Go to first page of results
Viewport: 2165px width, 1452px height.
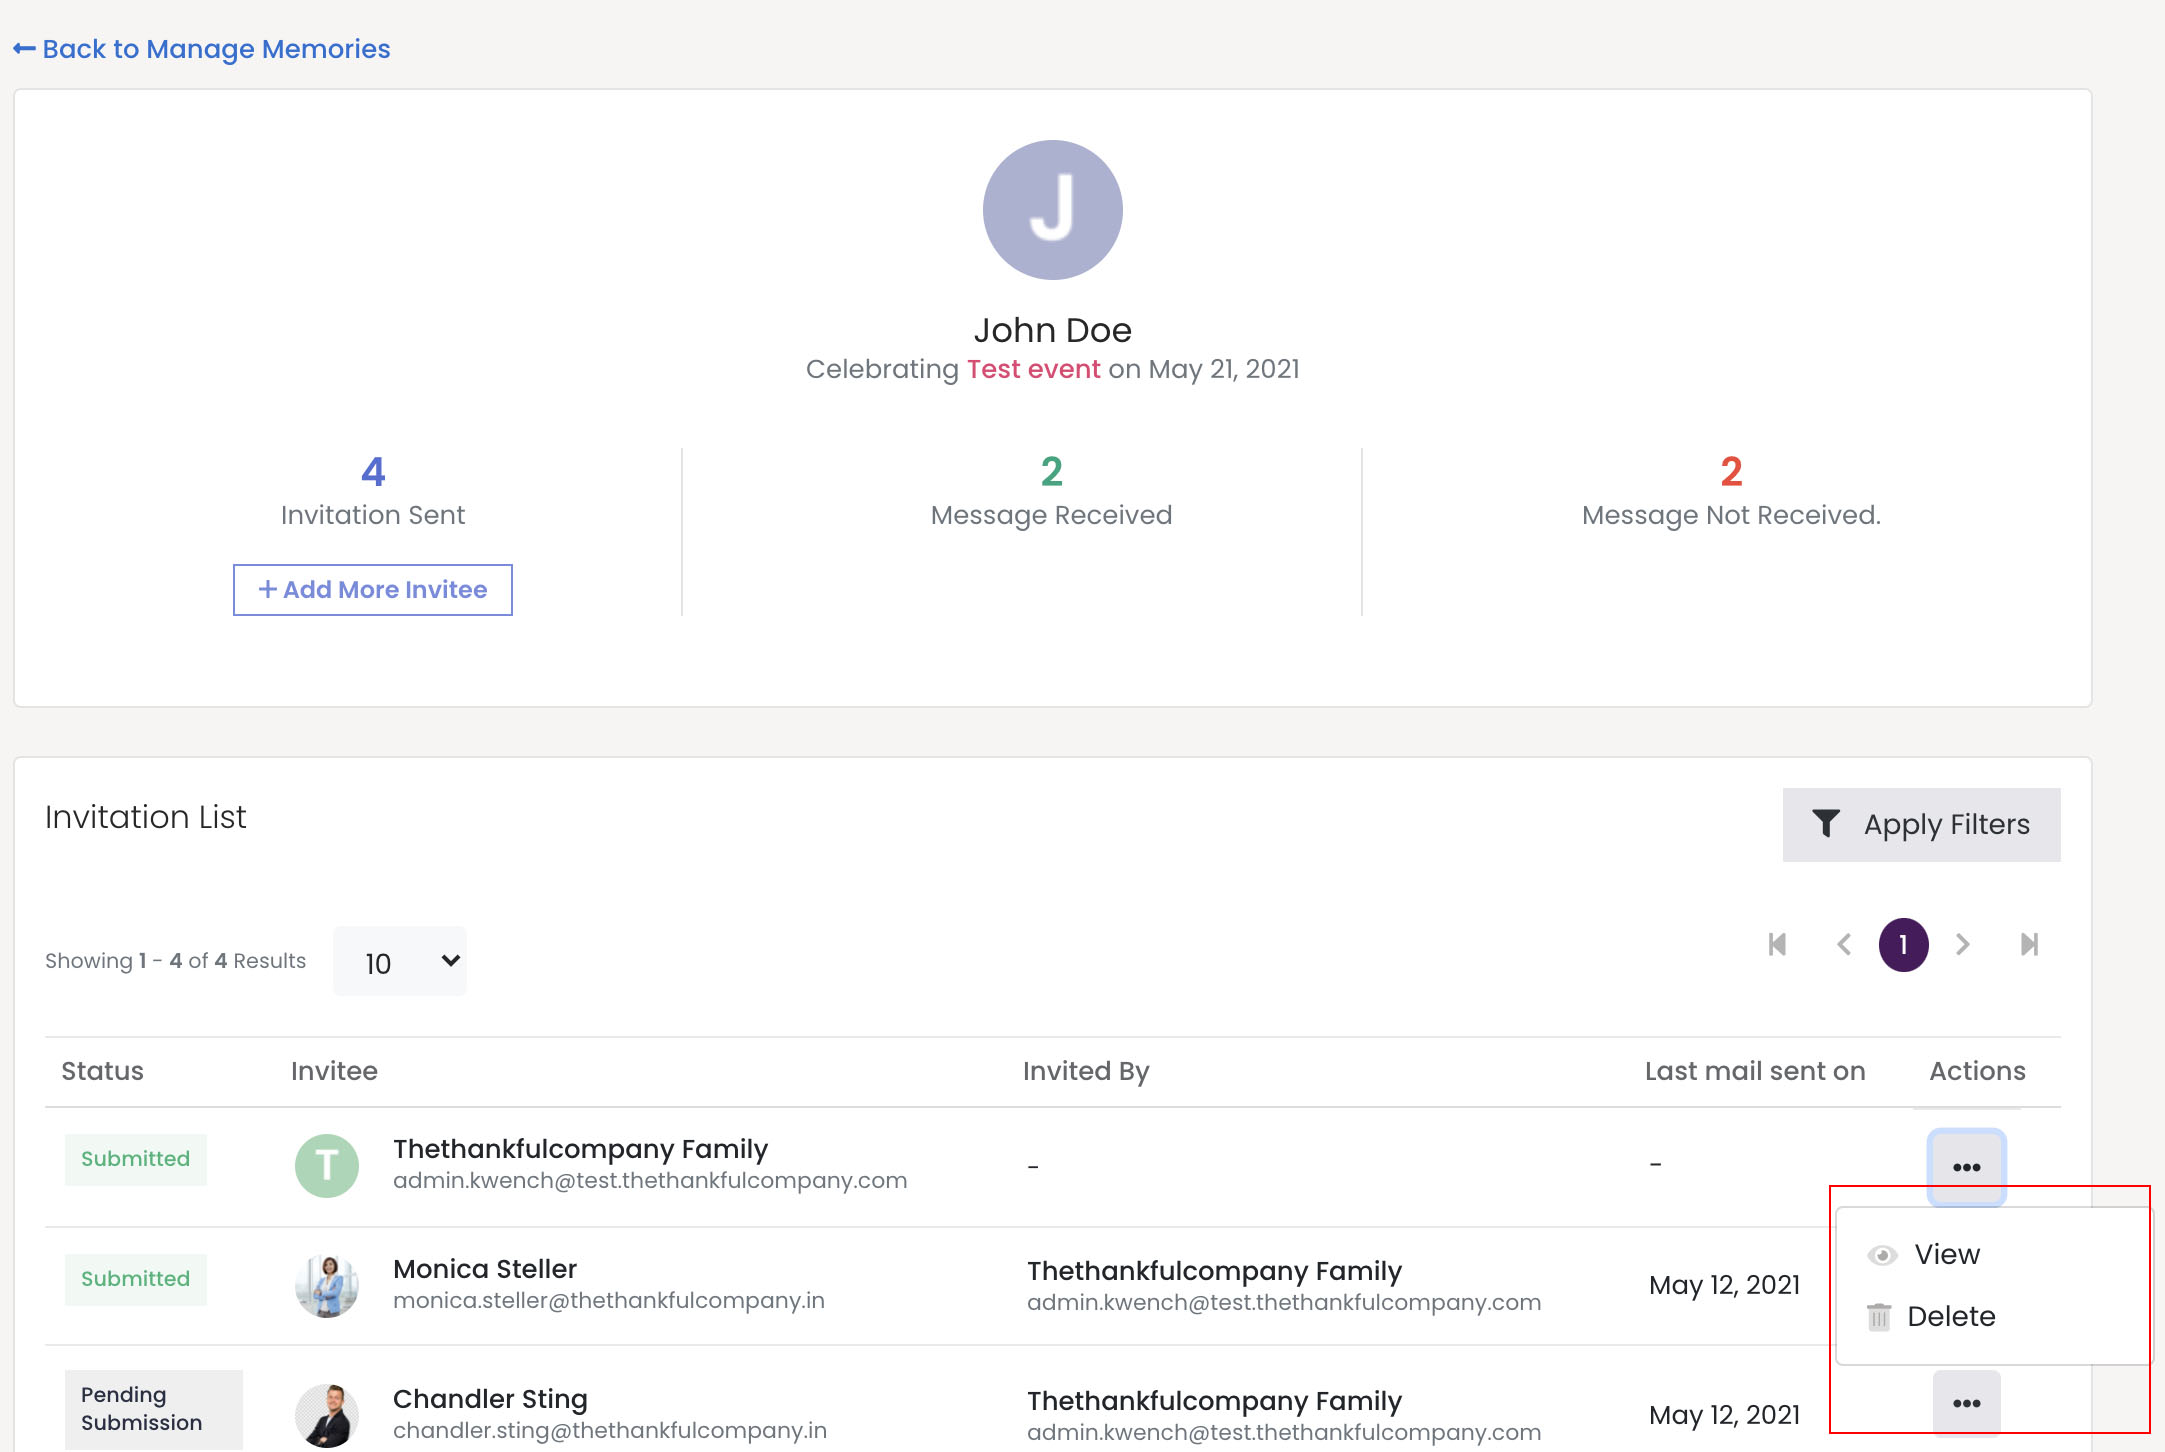tap(1777, 945)
